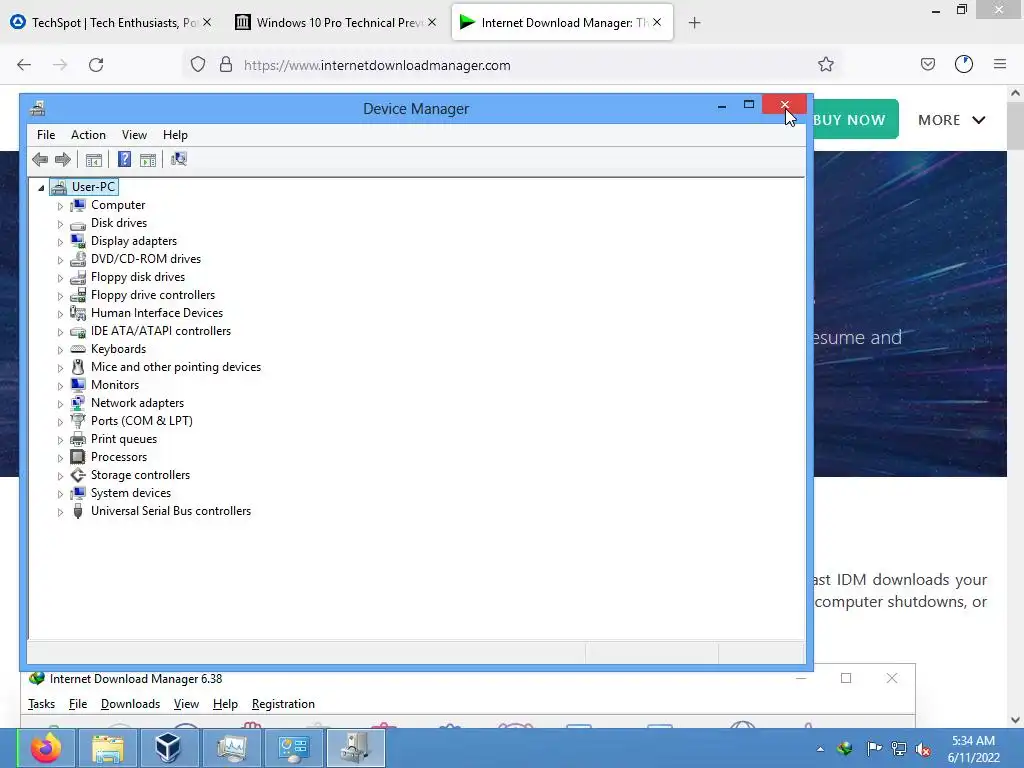Expand the Display adapters node
This screenshot has width=1024, height=768.
(60, 242)
